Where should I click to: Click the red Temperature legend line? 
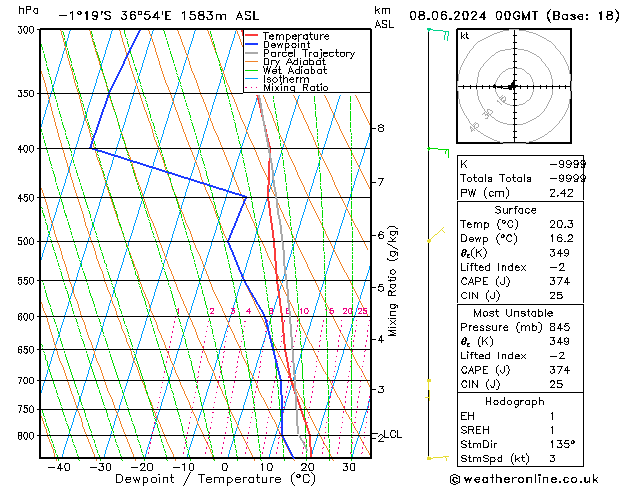tap(251, 35)
